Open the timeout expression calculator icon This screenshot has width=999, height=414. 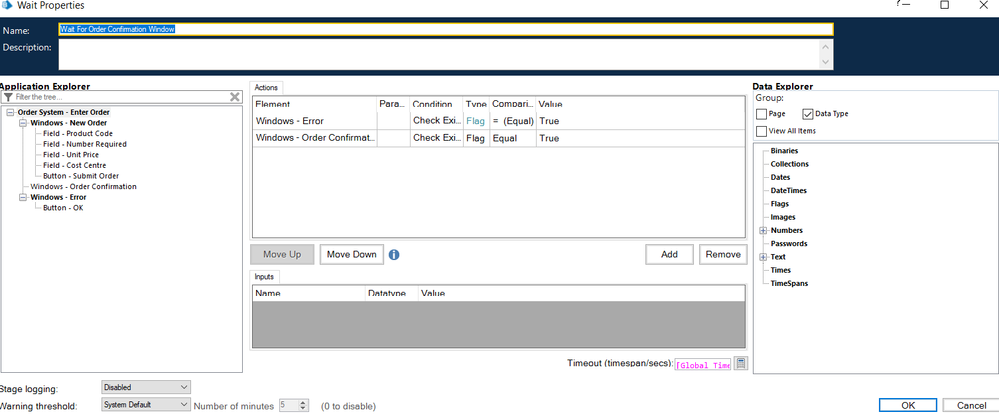tap(741, 364)
